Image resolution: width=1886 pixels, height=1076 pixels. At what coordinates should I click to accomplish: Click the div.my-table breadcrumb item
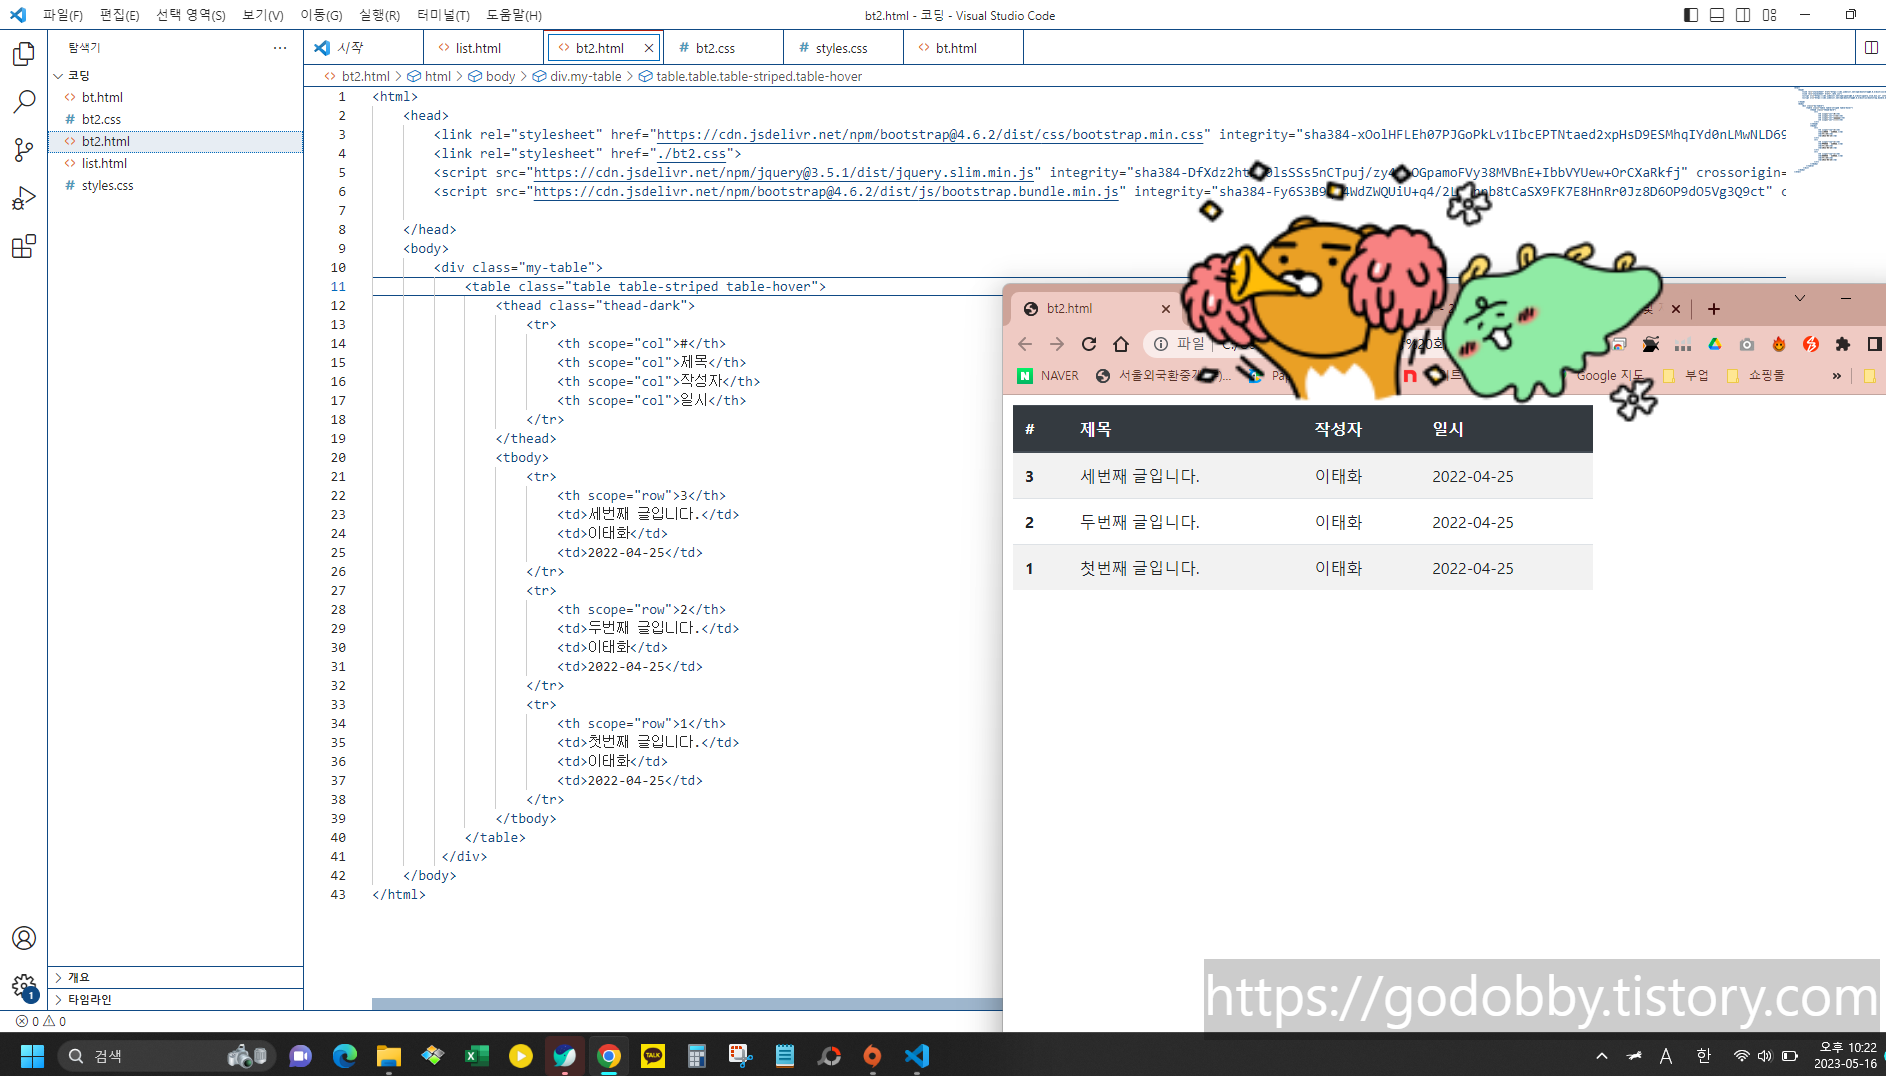pos(577,76)
